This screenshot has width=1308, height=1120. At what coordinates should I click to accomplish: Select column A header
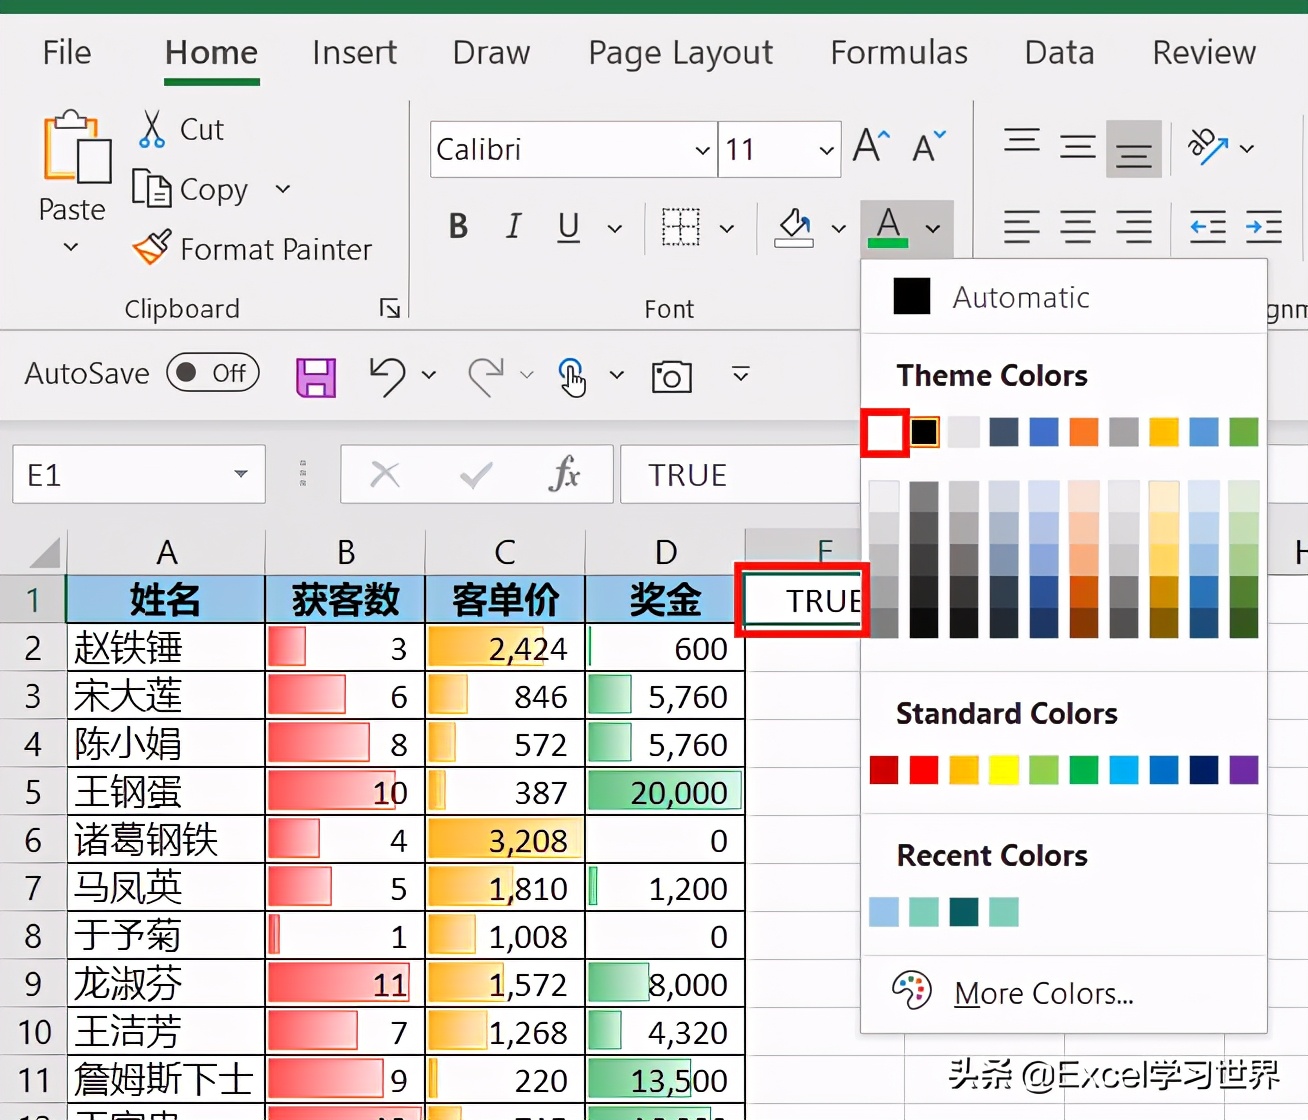pyautogui.click(x=166, y=552)
